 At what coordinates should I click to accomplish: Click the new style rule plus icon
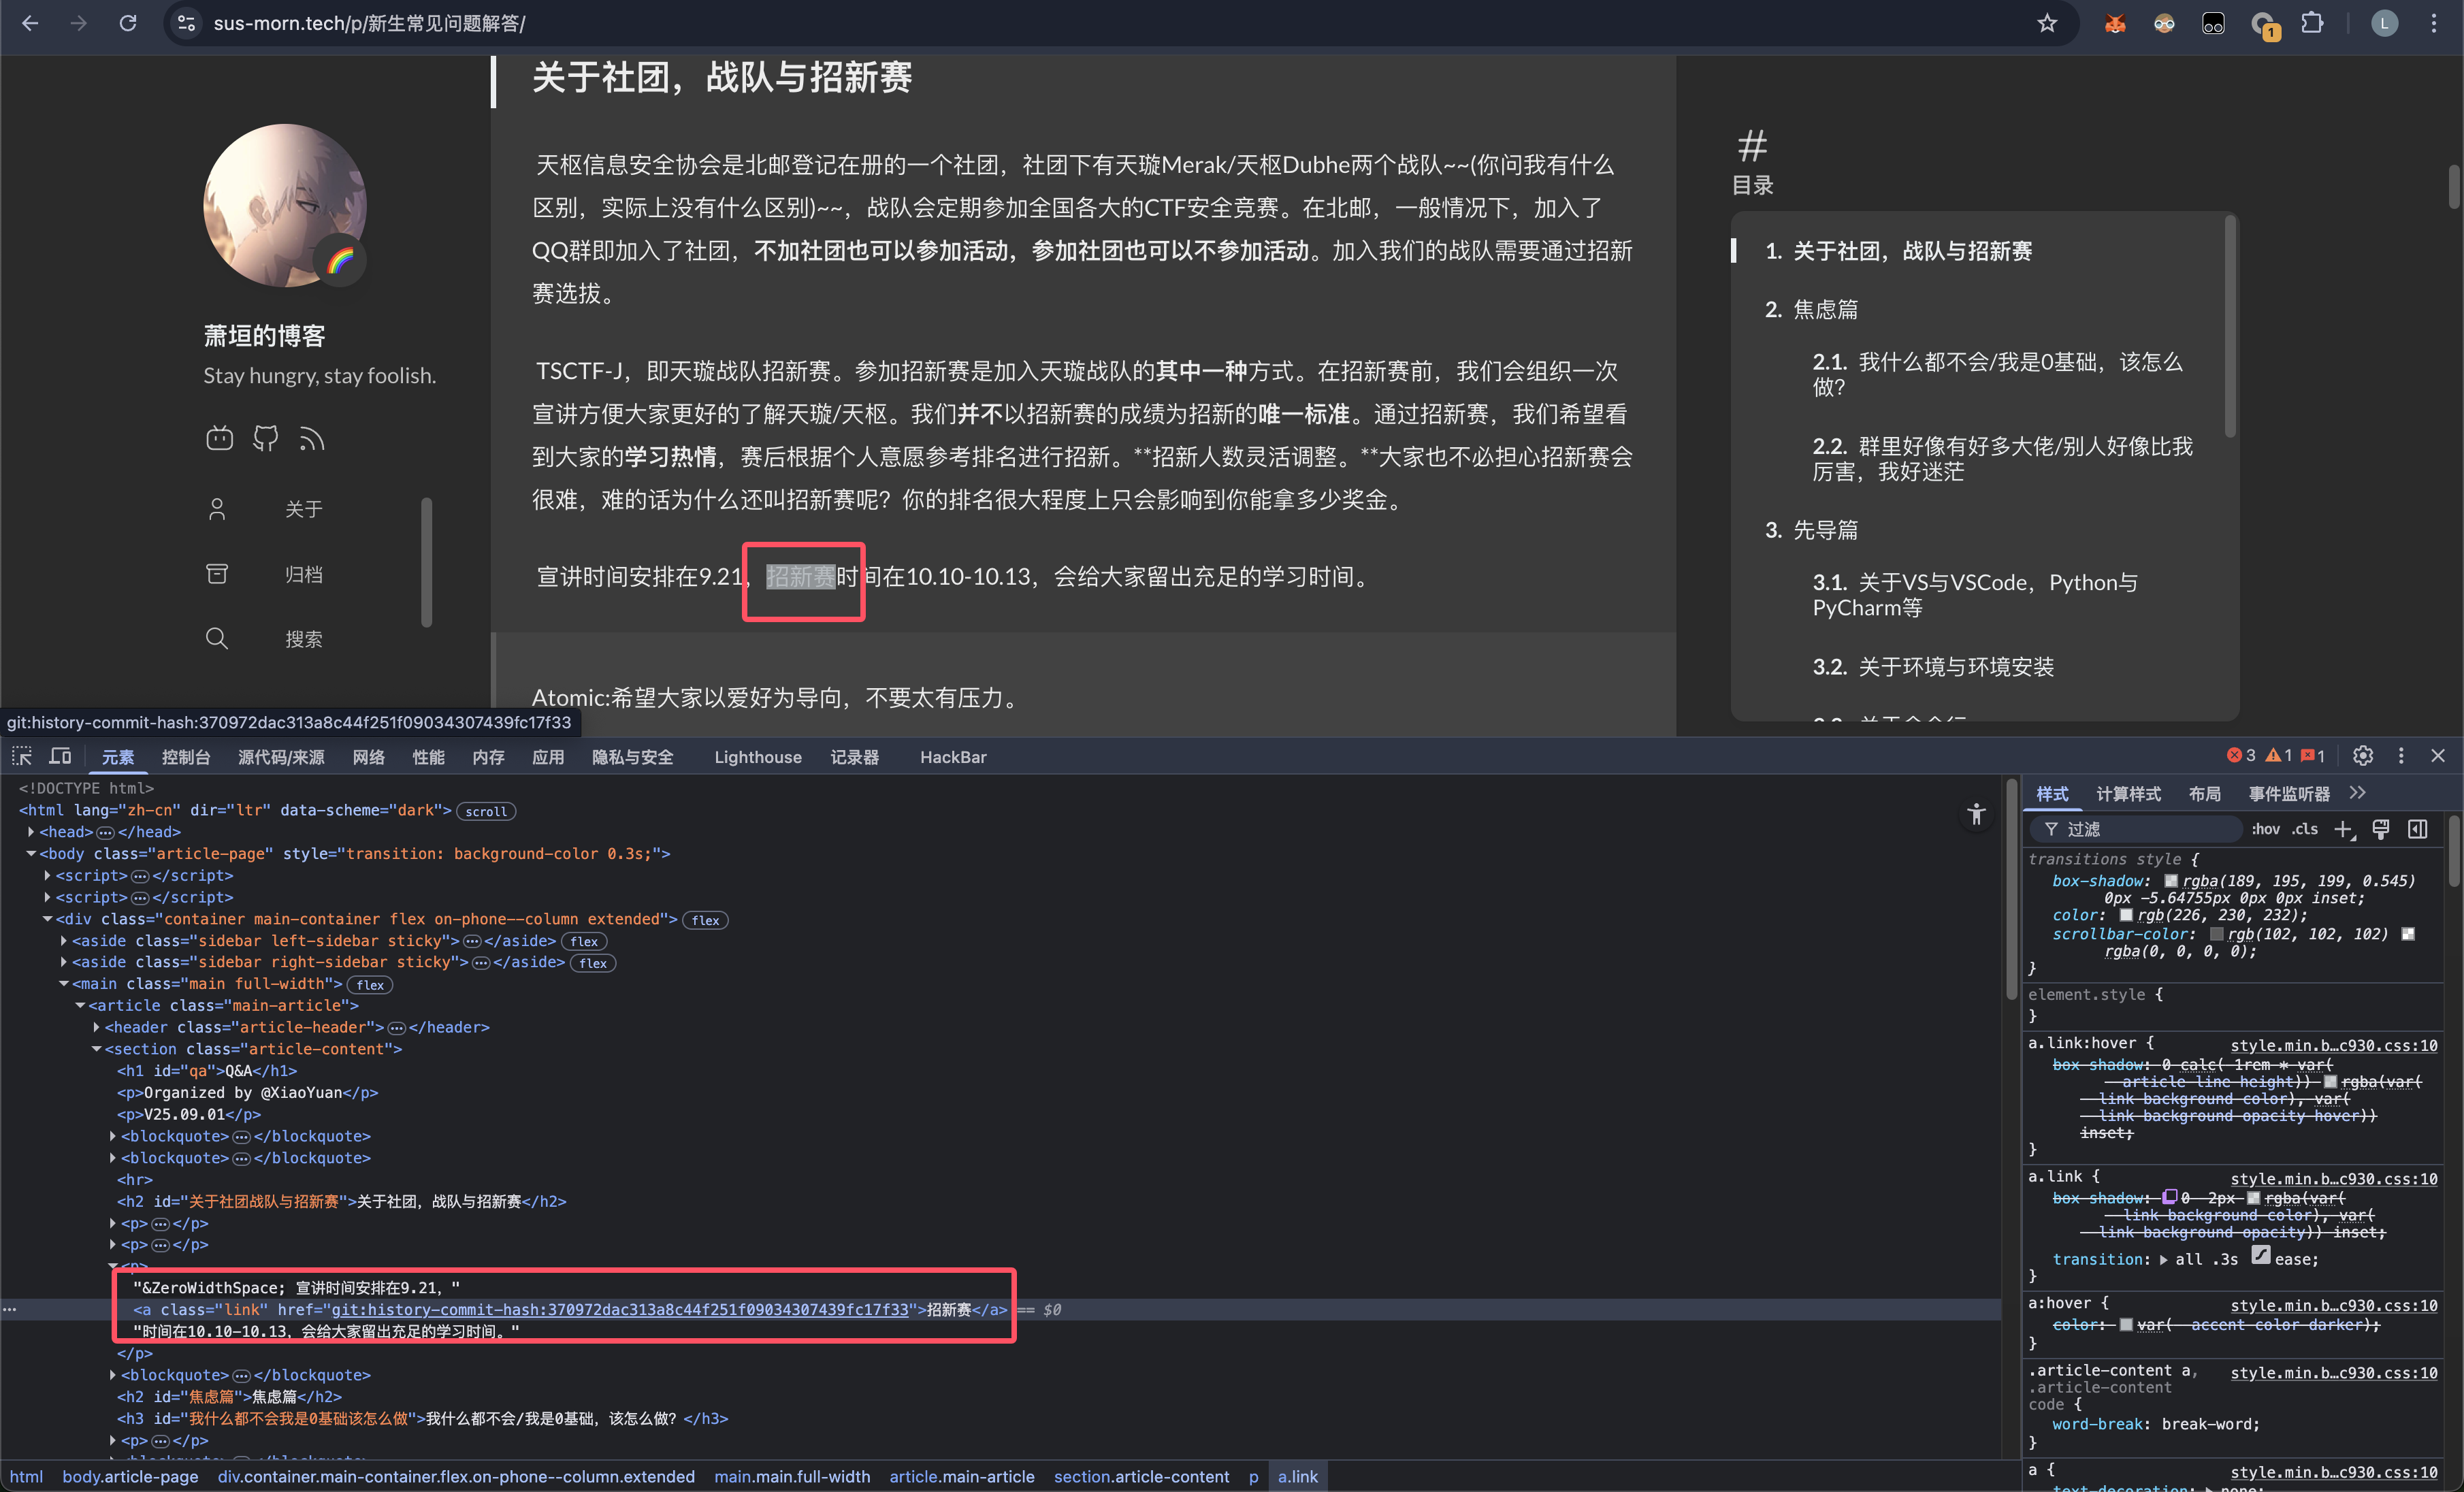point(2343,829)
